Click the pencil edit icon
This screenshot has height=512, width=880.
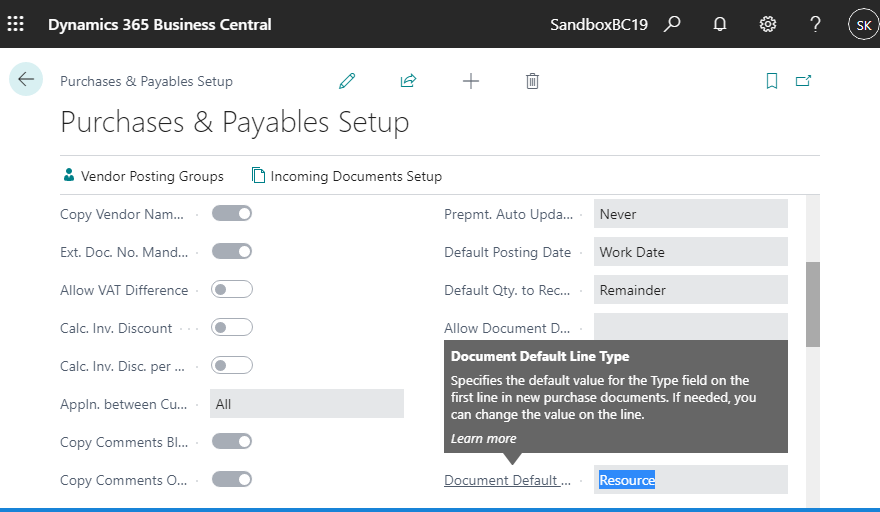pyautogui.click(x=347, y=81)
